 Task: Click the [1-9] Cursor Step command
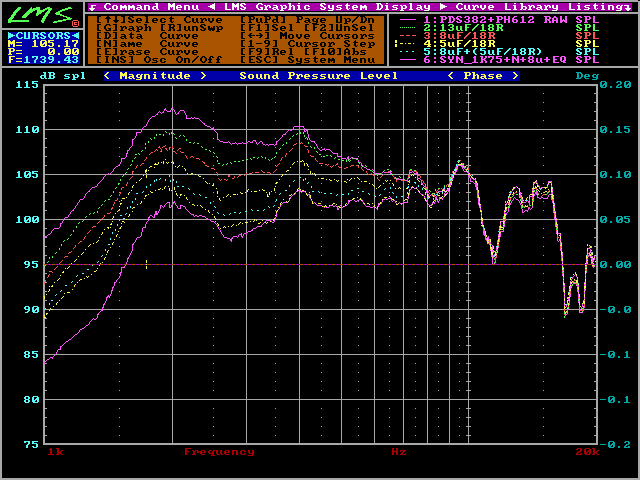pyautogui.click(x=307, y=44)
